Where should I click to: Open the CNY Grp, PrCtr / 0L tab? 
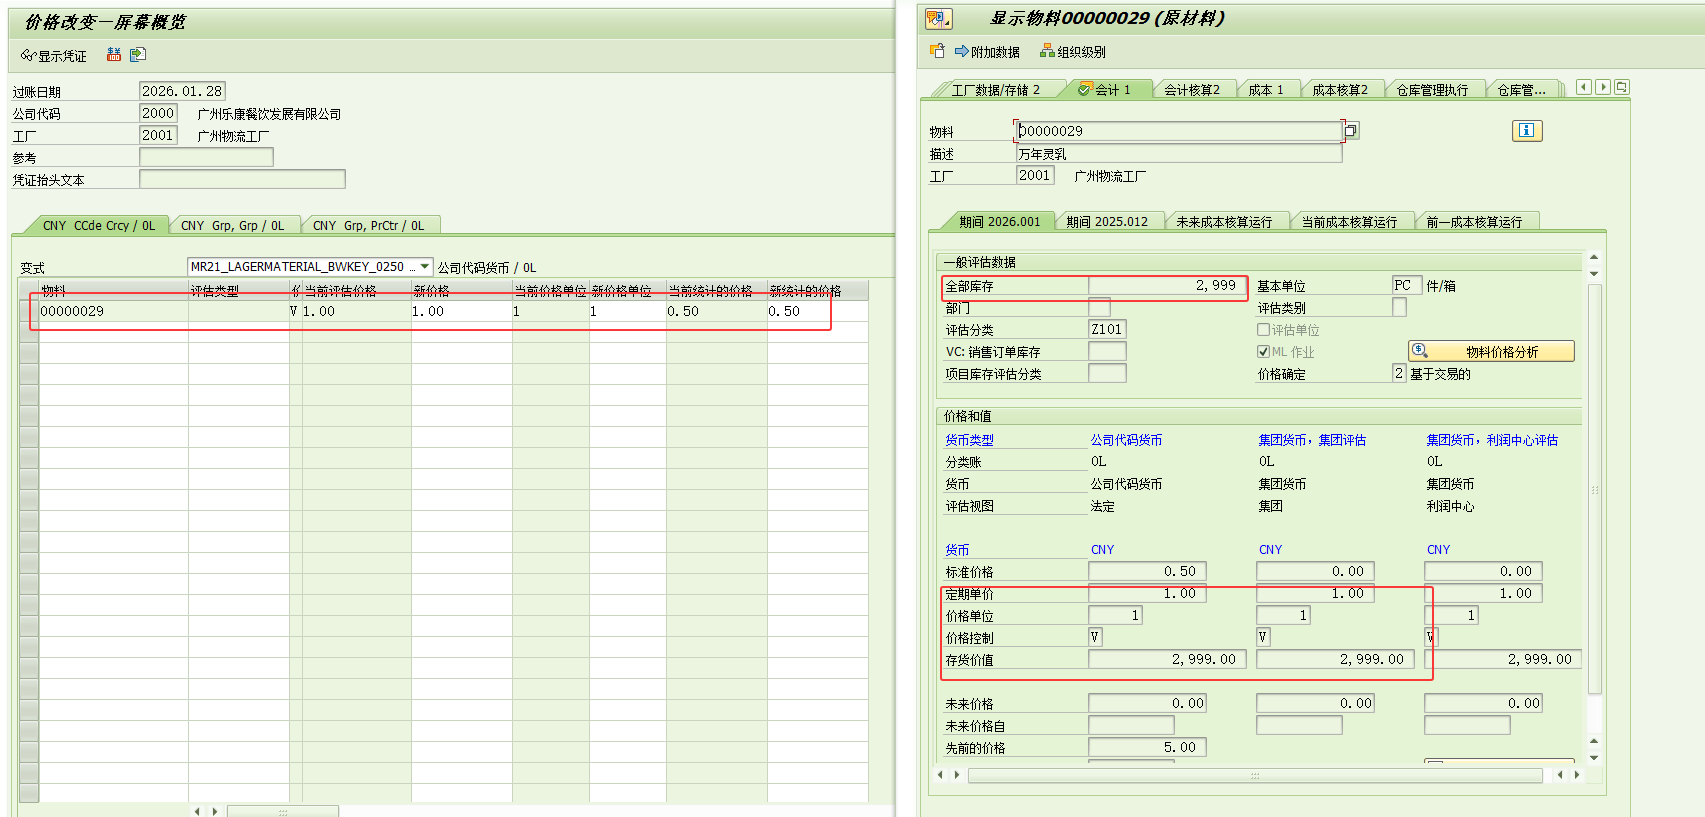click(368, 226)
